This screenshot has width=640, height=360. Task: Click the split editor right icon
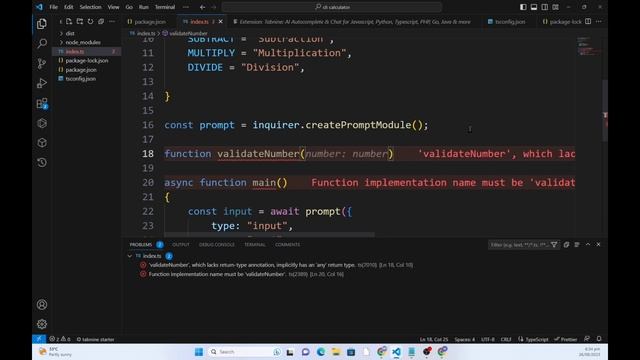pos(588,22)
